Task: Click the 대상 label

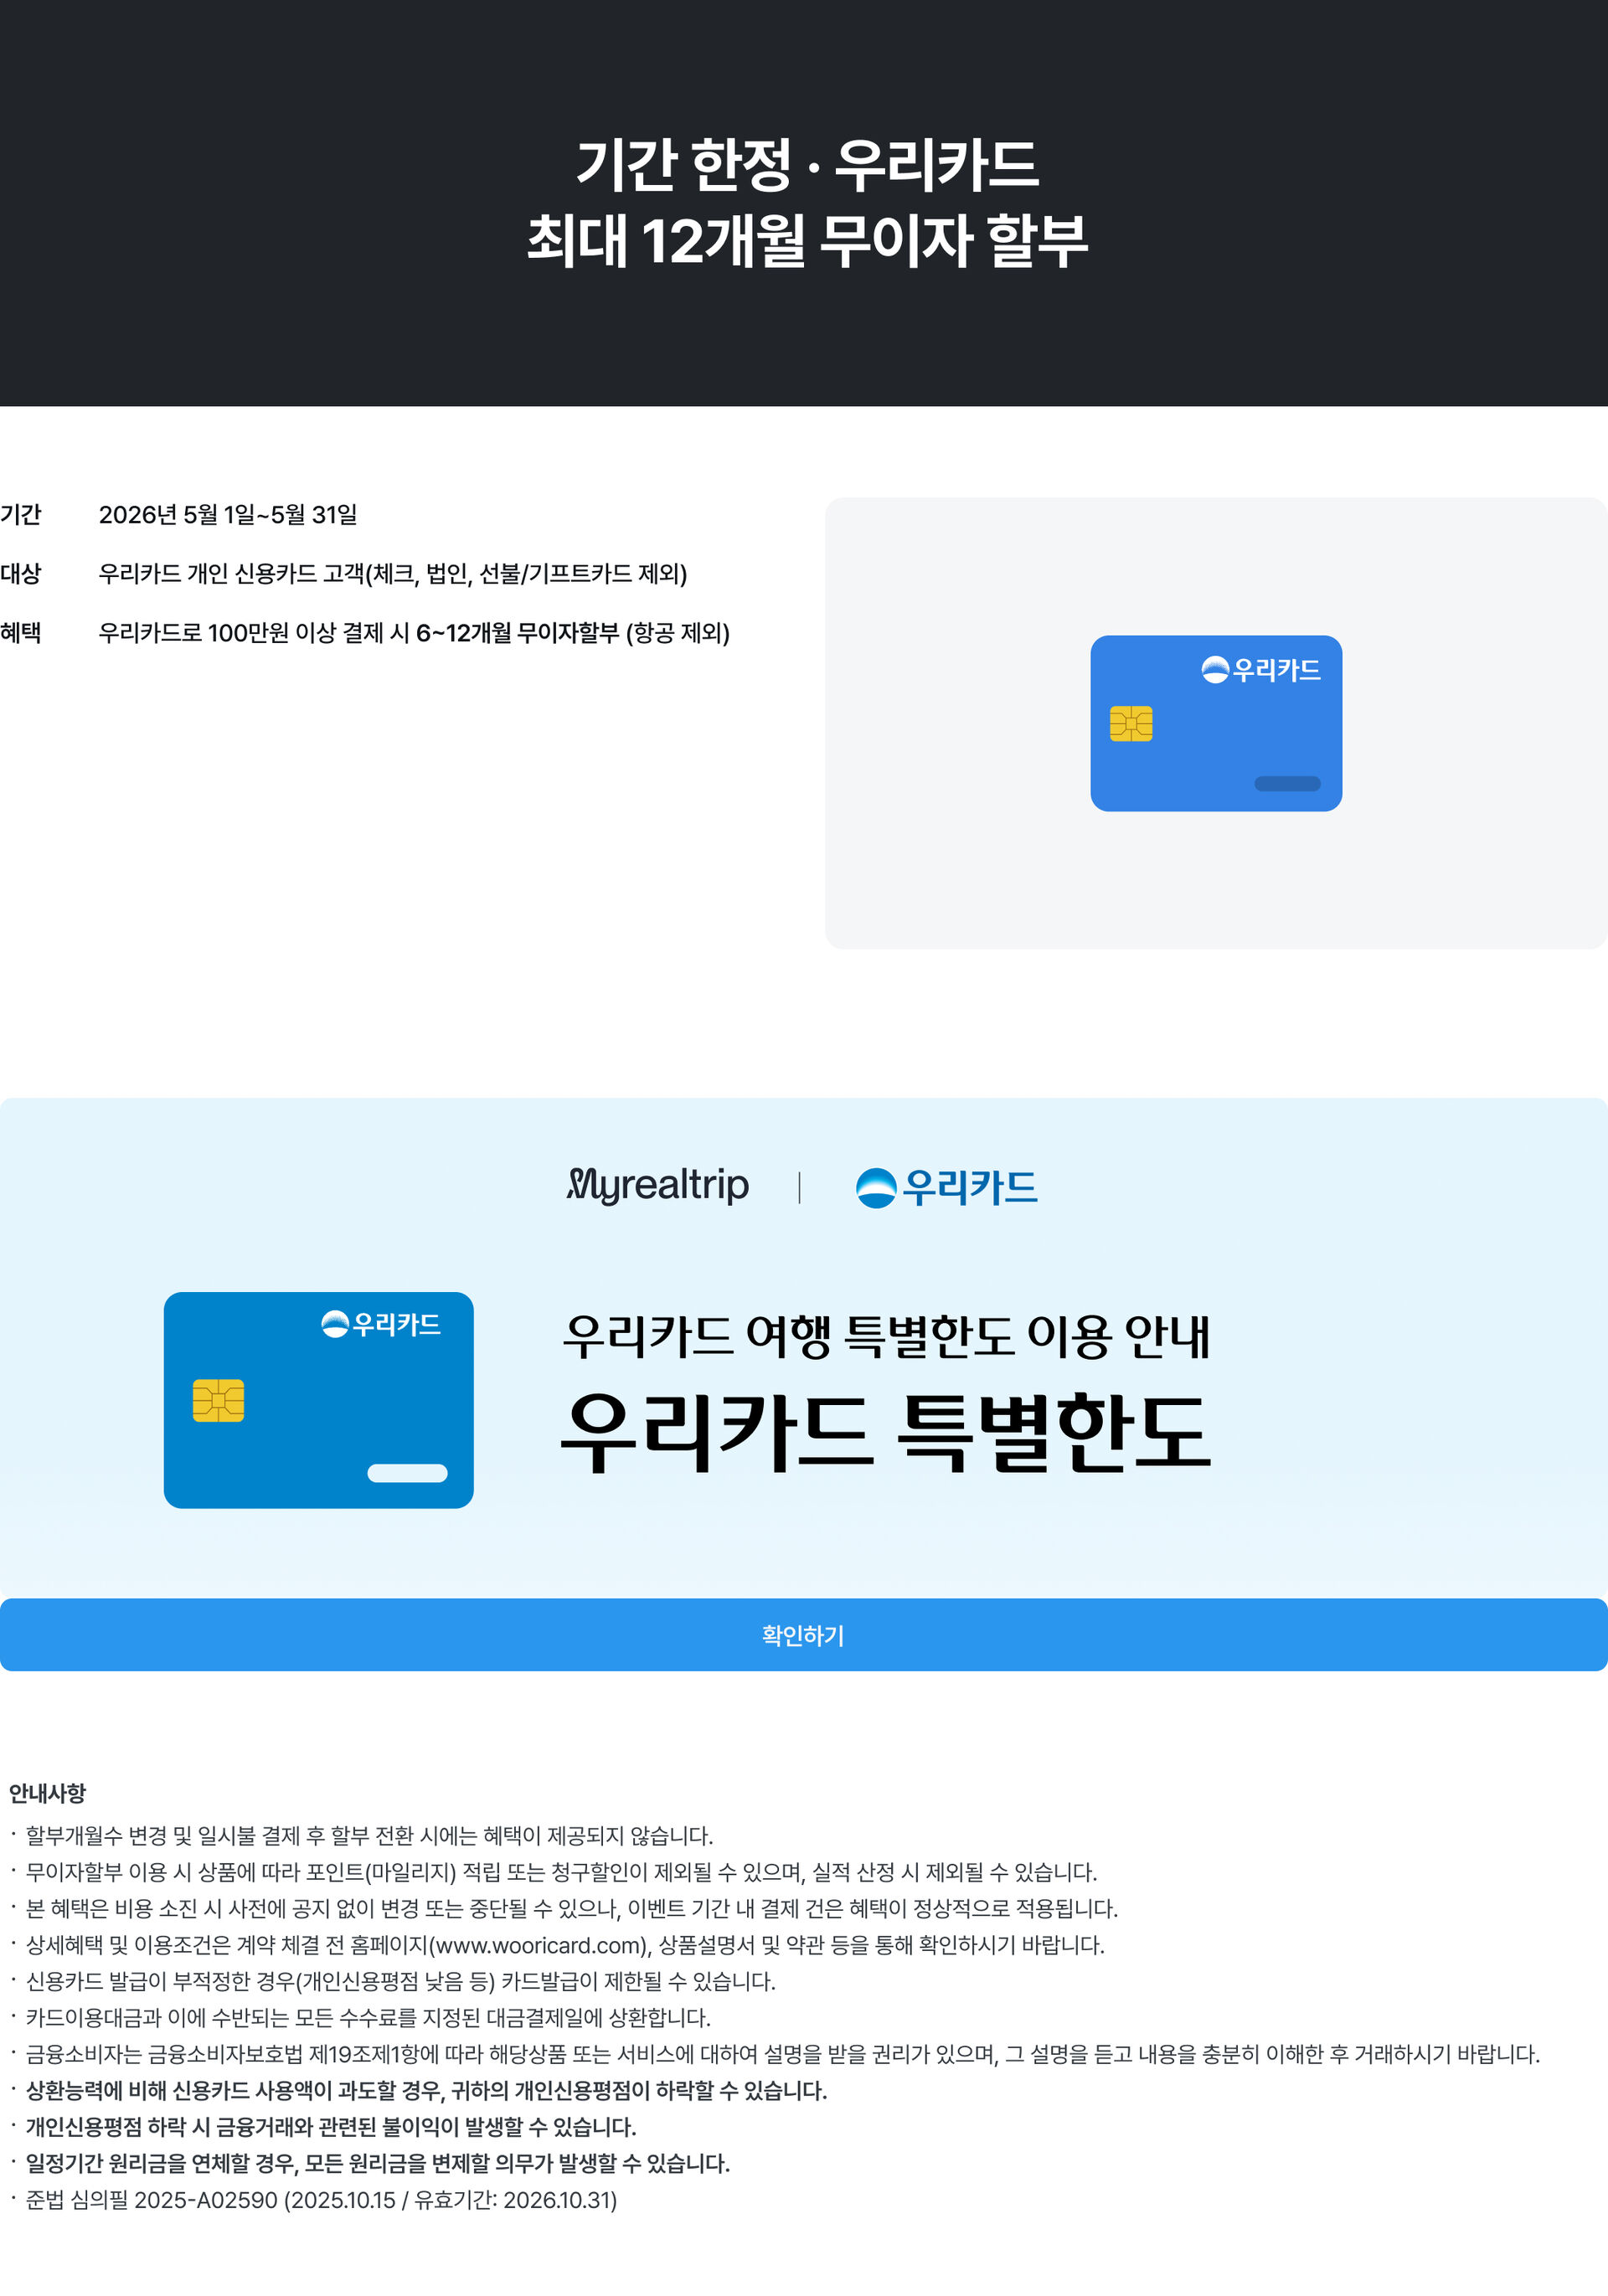Action: tap(21, 574)
